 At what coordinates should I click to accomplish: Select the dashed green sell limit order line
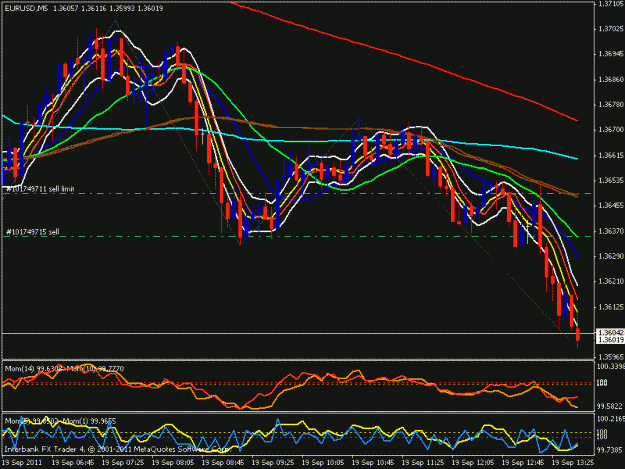pyautogui.click(x=298, y=194)
